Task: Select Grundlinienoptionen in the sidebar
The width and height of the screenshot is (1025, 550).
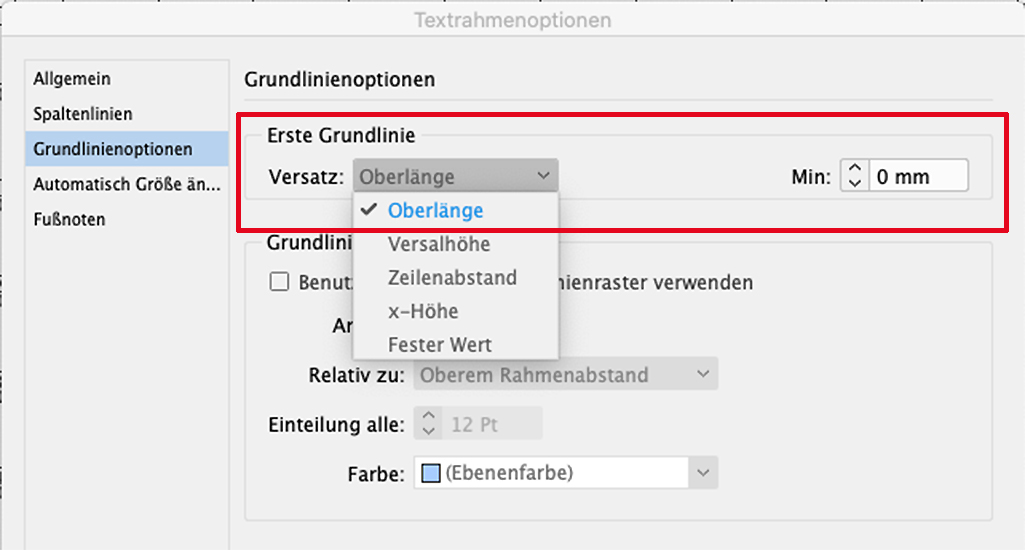Action: click(x=113, y=149)
